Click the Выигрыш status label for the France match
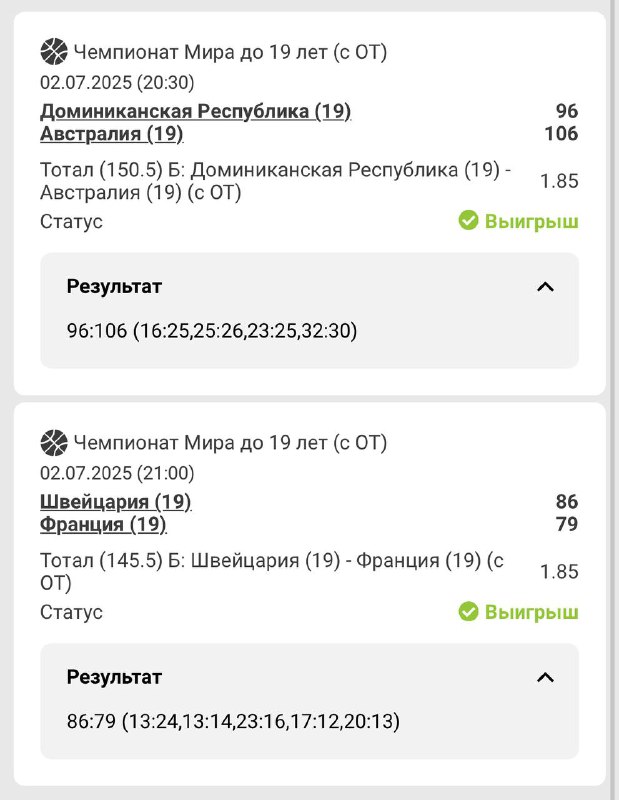This screenshot has width=619, height=800. [531, 611]
